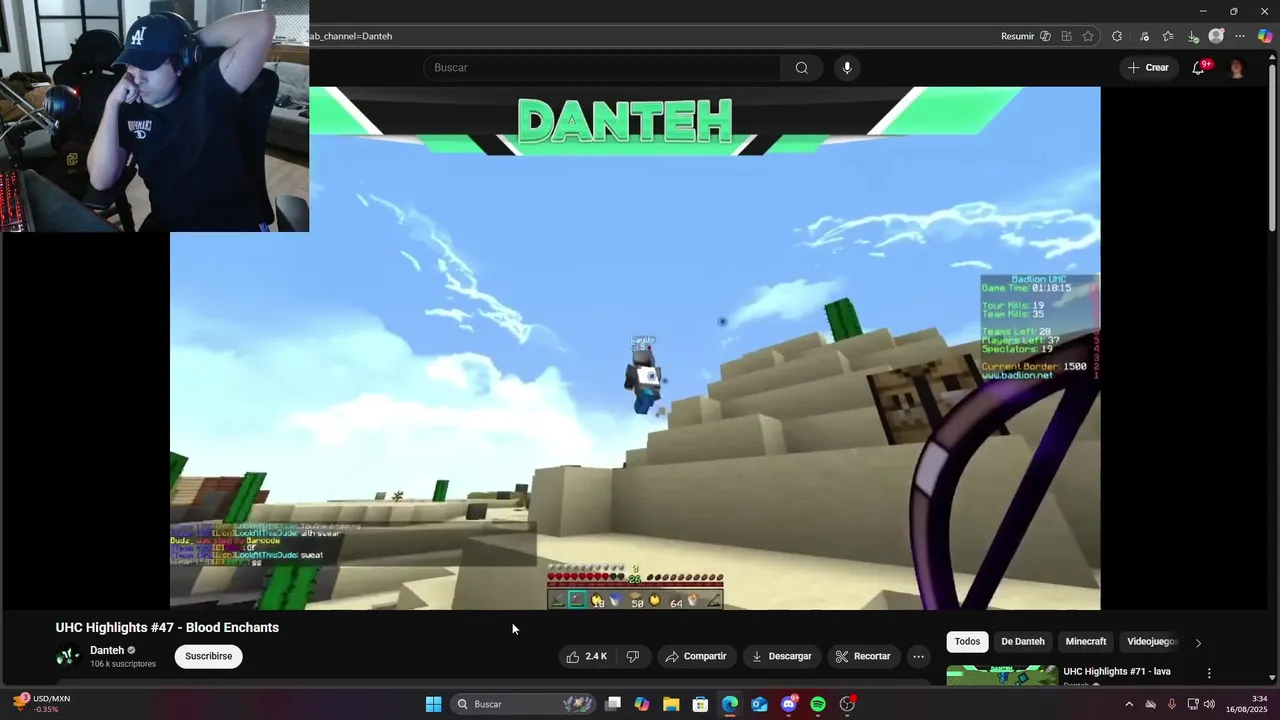
Task: Open the YouTube account avatar menu
Action: click(x=1237, y=68)
